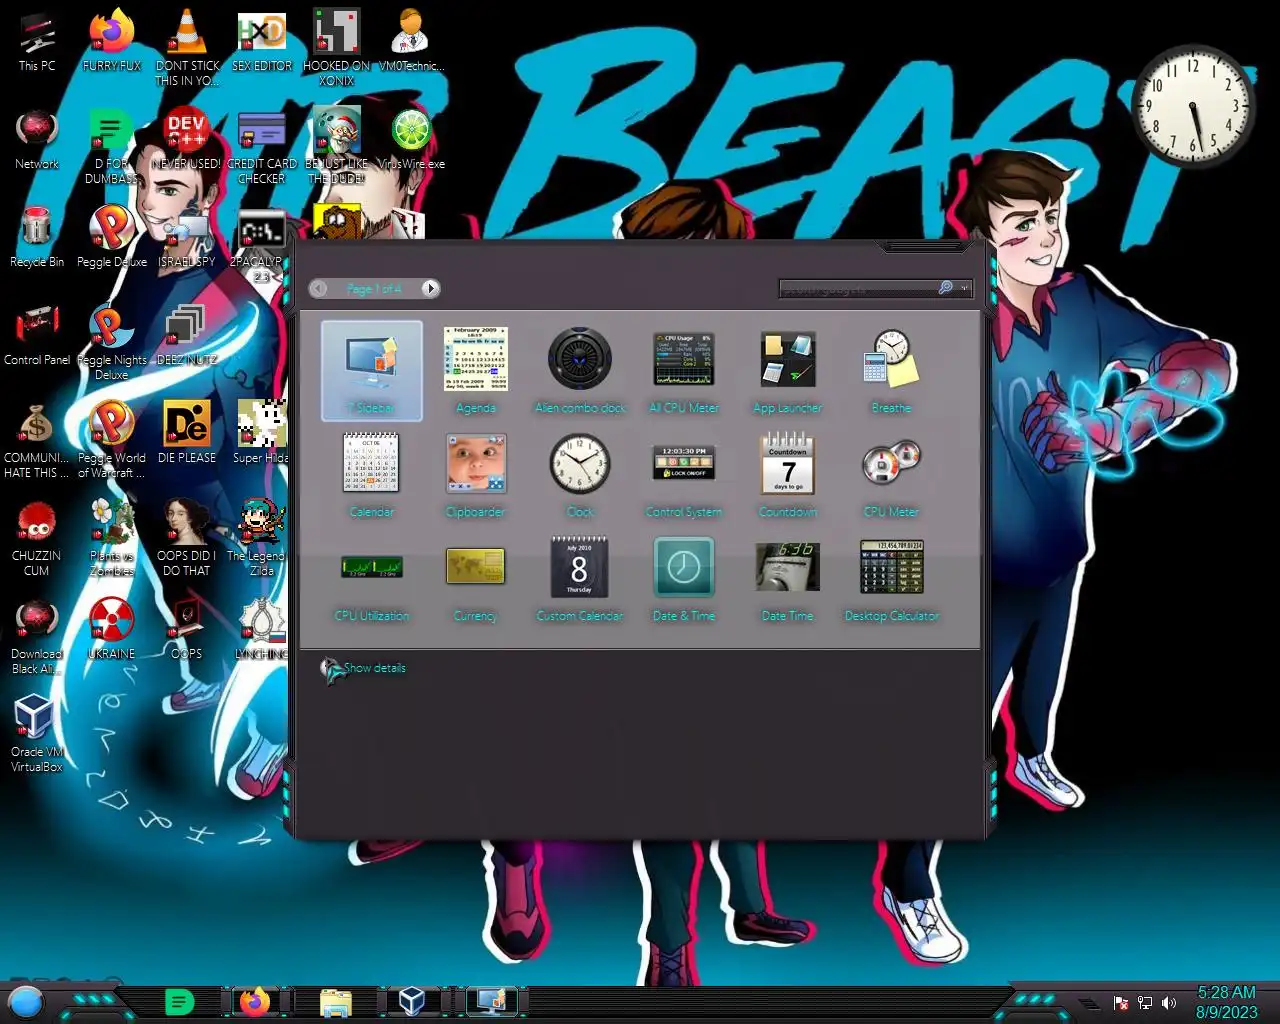The image size is (1280, 1024).
Task: Open the search options dropdown arrow
Action: 964,288
